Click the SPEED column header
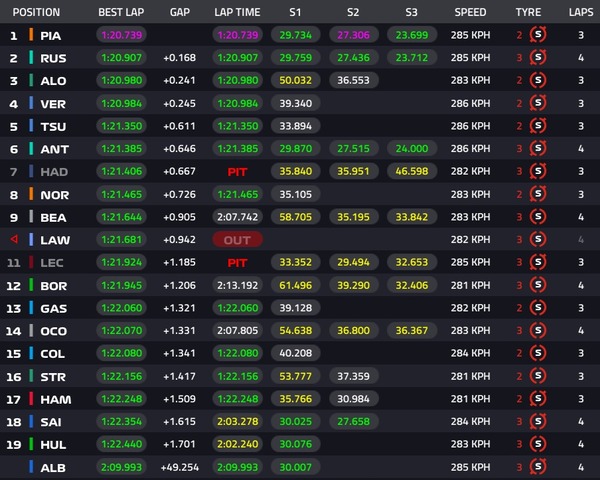Viewport: 600px width, 480px height. click(470, 13)
